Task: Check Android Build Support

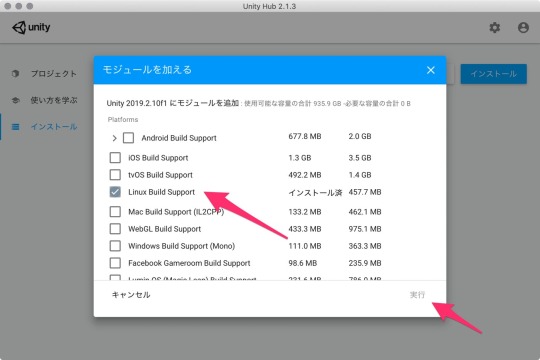Action: (x=128, y=138)
